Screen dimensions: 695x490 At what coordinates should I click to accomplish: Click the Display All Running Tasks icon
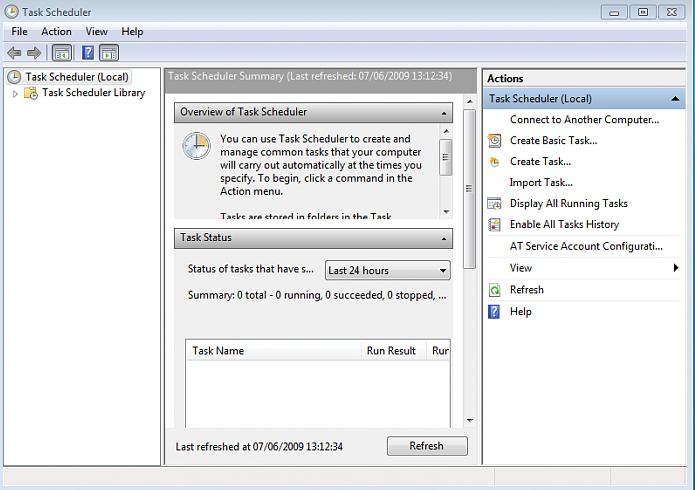[x=494, y=204]
